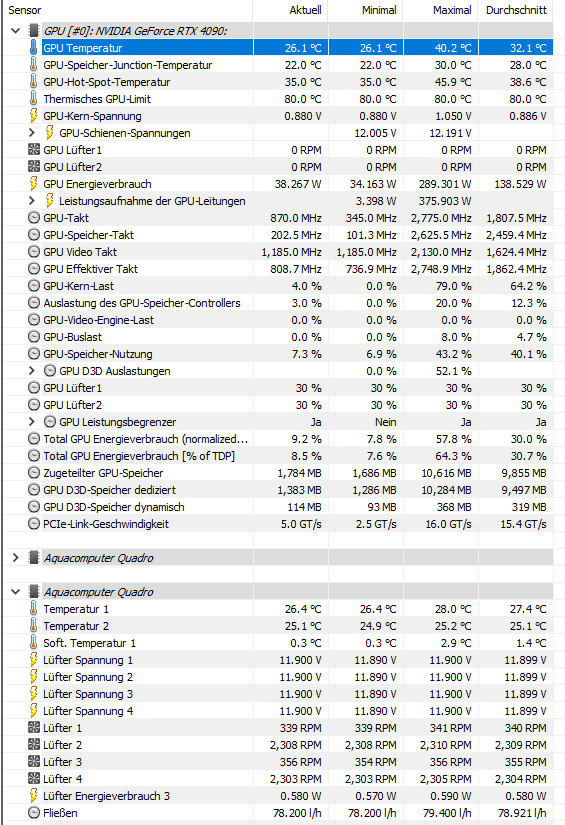This screenshot has height=825, width=565.
Task: Click clock icon of GPU-Speicher-Takt
Action: pyautogui.click(x=34, y=235)
